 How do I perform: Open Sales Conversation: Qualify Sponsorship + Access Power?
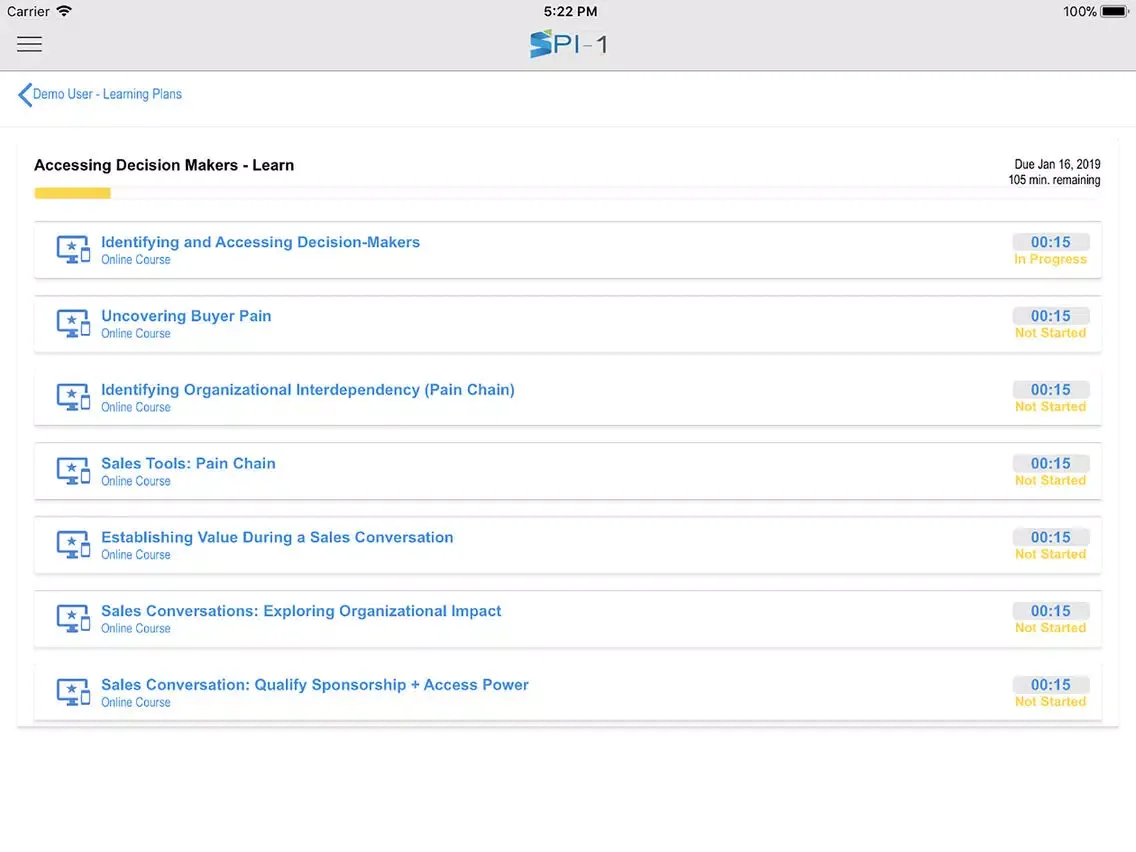[314, 685]
